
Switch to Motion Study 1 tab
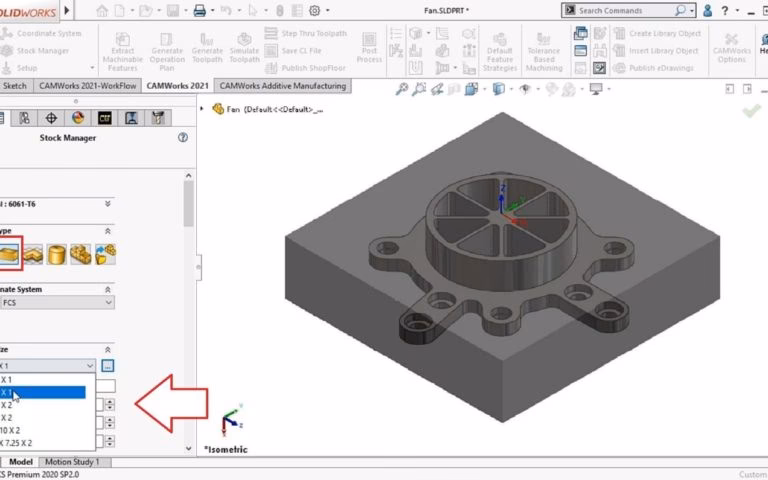[72, 461]
